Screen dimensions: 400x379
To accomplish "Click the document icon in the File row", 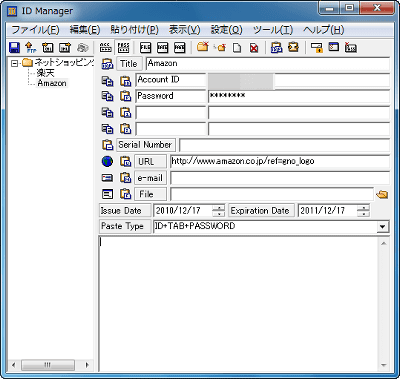I will [x=107, y=194].
